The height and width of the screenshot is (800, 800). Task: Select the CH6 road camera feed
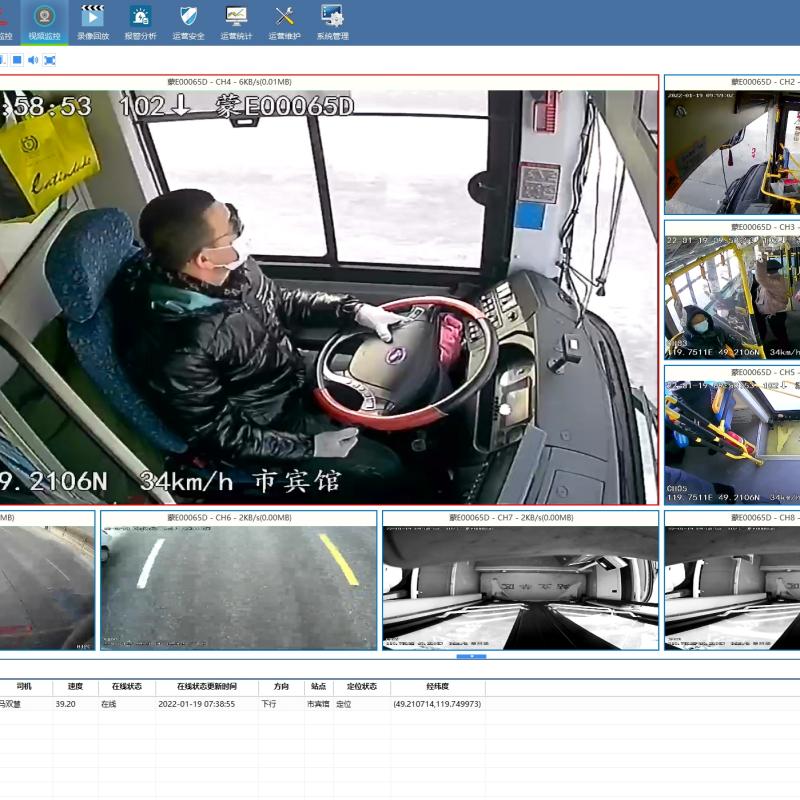click(239, 587)
